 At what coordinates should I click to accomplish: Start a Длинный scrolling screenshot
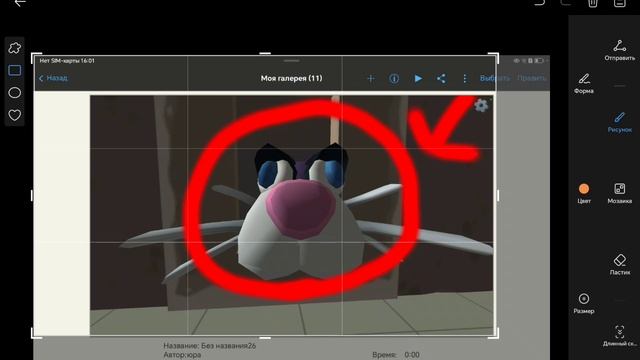620,336
